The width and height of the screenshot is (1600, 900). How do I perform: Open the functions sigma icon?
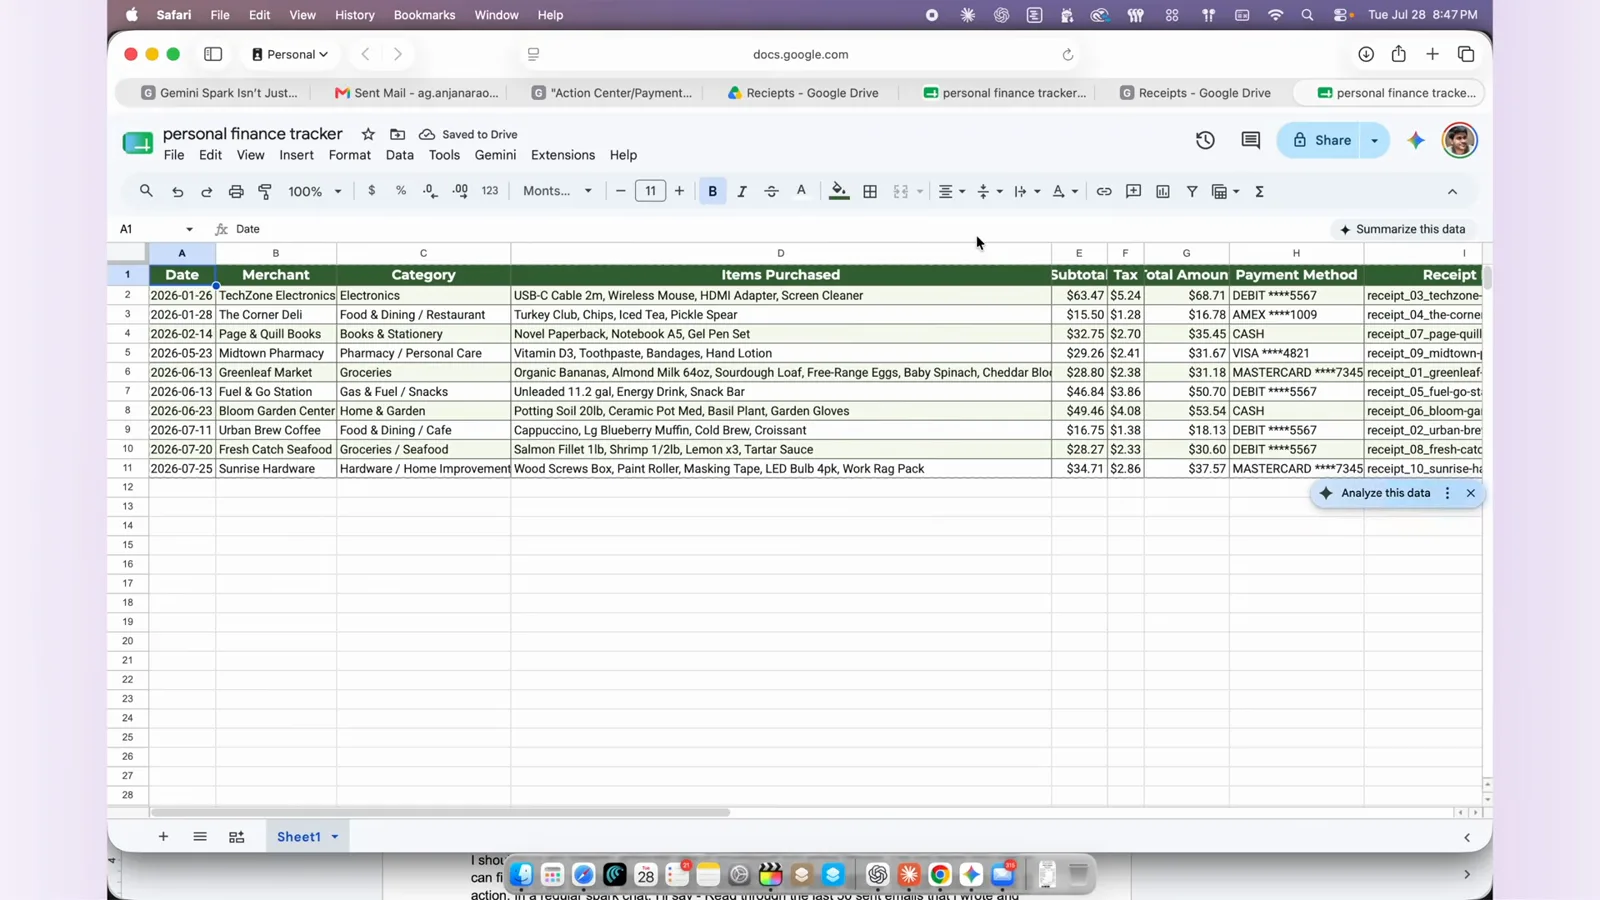click(x=1260, y=191)
